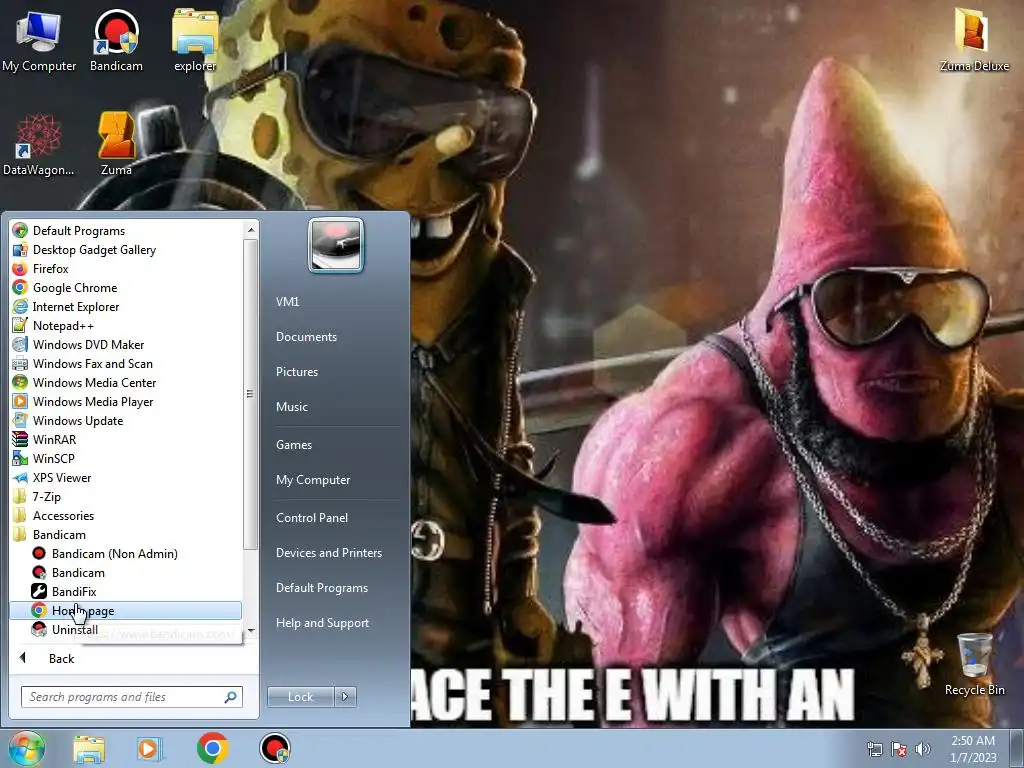
Task: Select DataWagon desktop shortcut
Action: (39, 144)
